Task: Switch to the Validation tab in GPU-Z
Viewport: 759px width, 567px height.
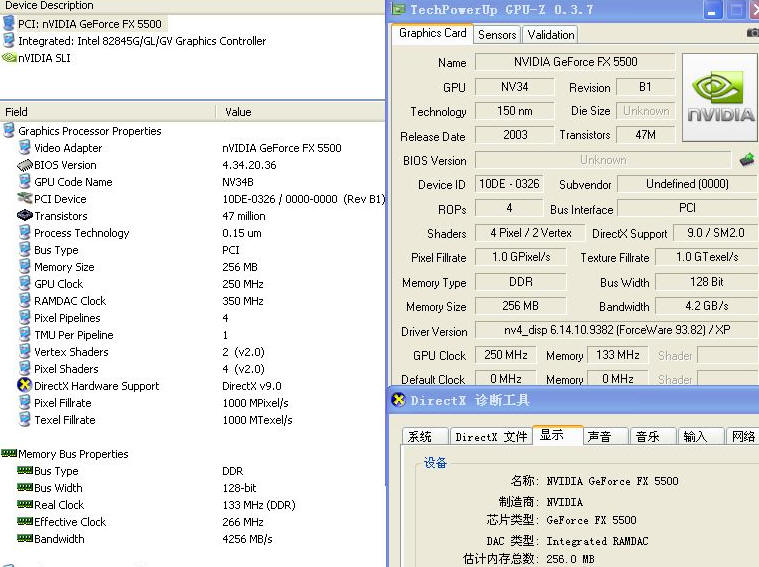Action: [x=551, y=35]
